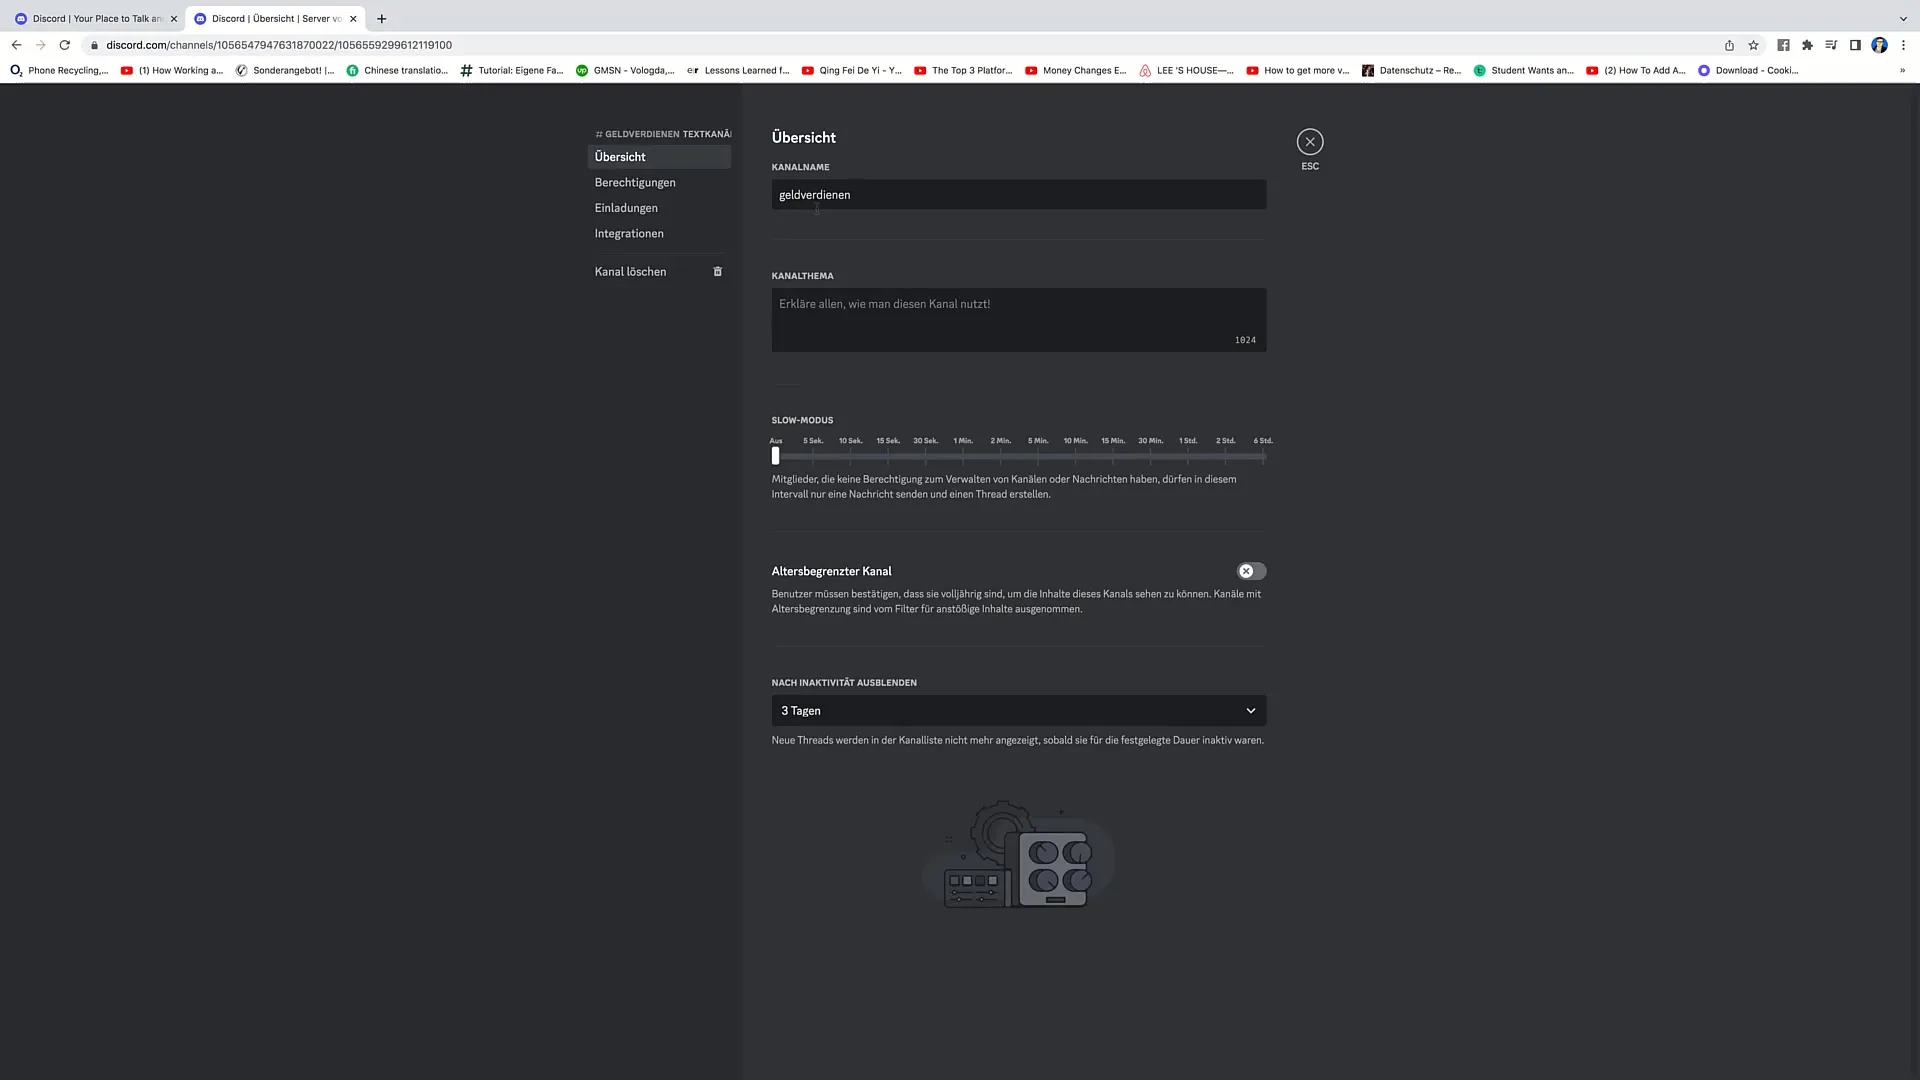Select Einladungen from left sidebar
The width and height of the screenshot is (1920, 1080).
click(626, 207)
